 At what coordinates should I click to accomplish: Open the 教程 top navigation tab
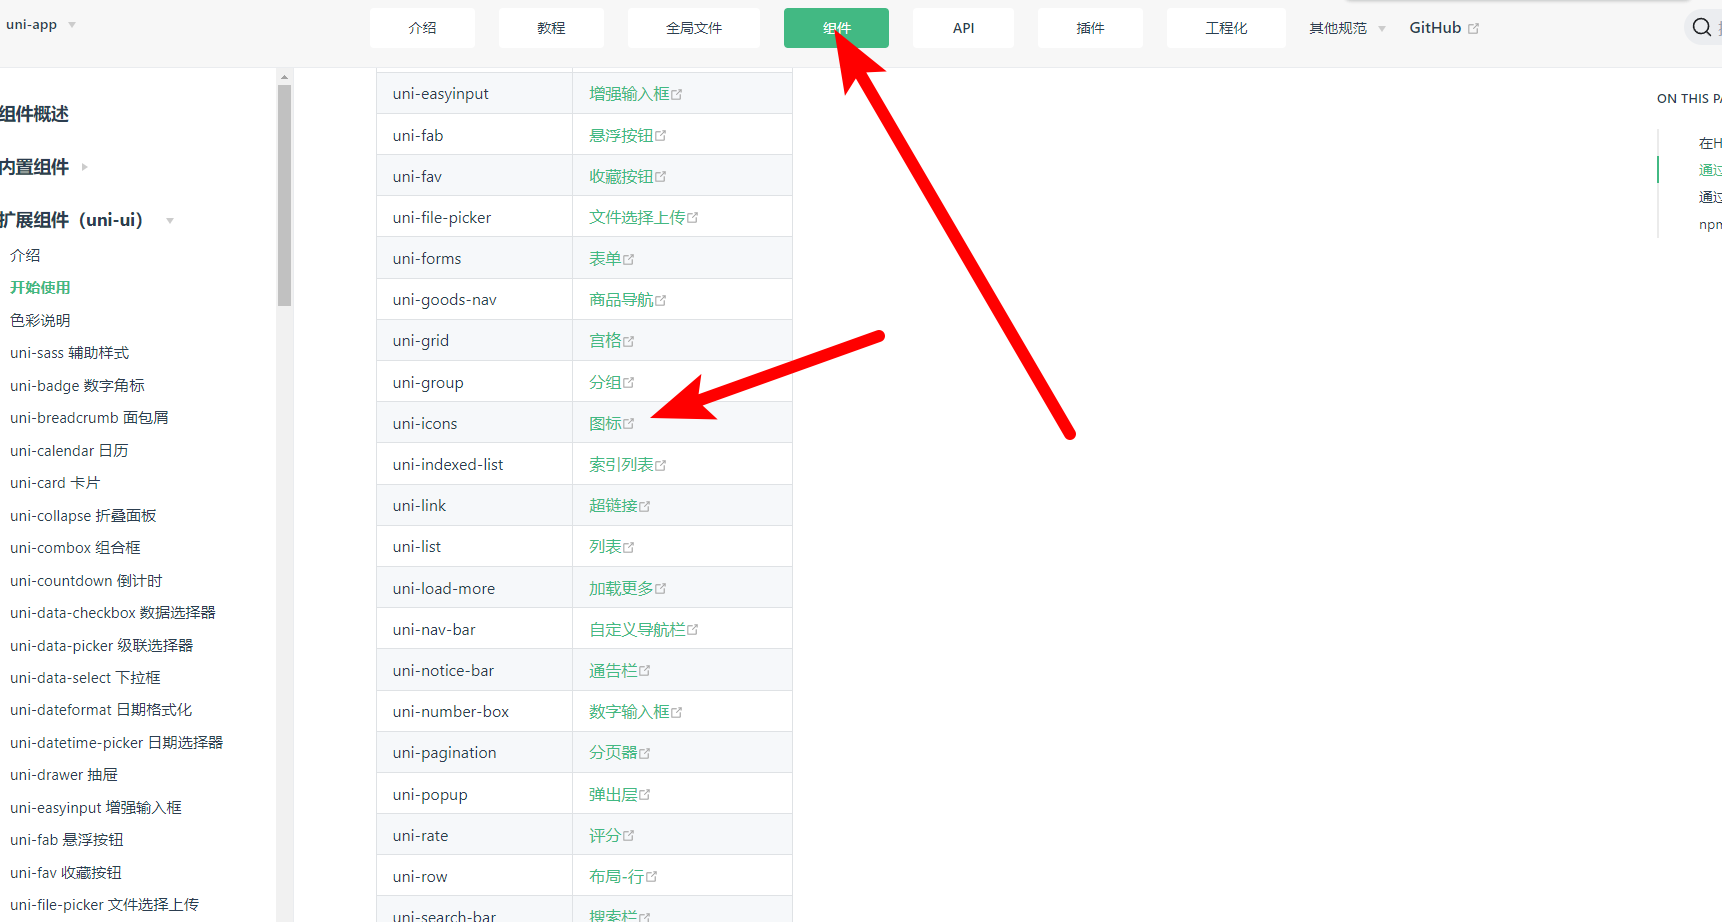[551, 28]
